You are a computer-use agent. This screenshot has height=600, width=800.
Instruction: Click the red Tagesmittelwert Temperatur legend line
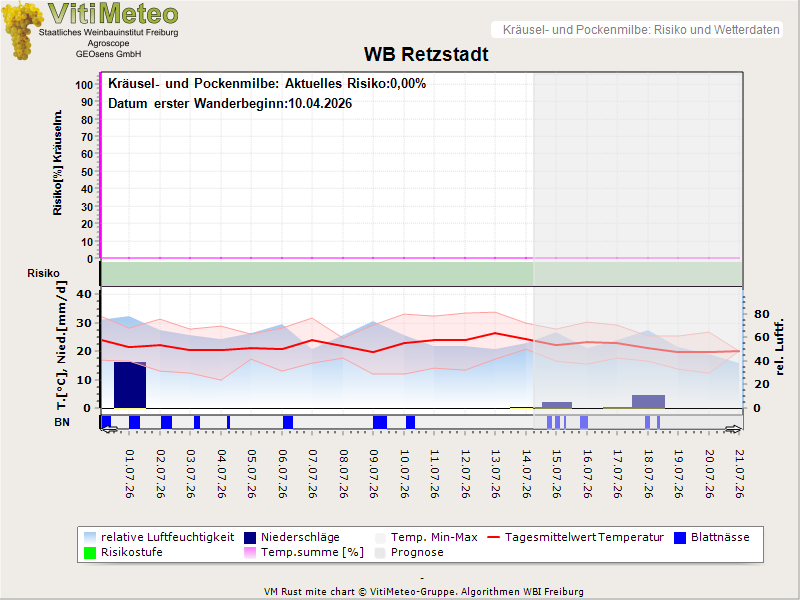point(494,537)
